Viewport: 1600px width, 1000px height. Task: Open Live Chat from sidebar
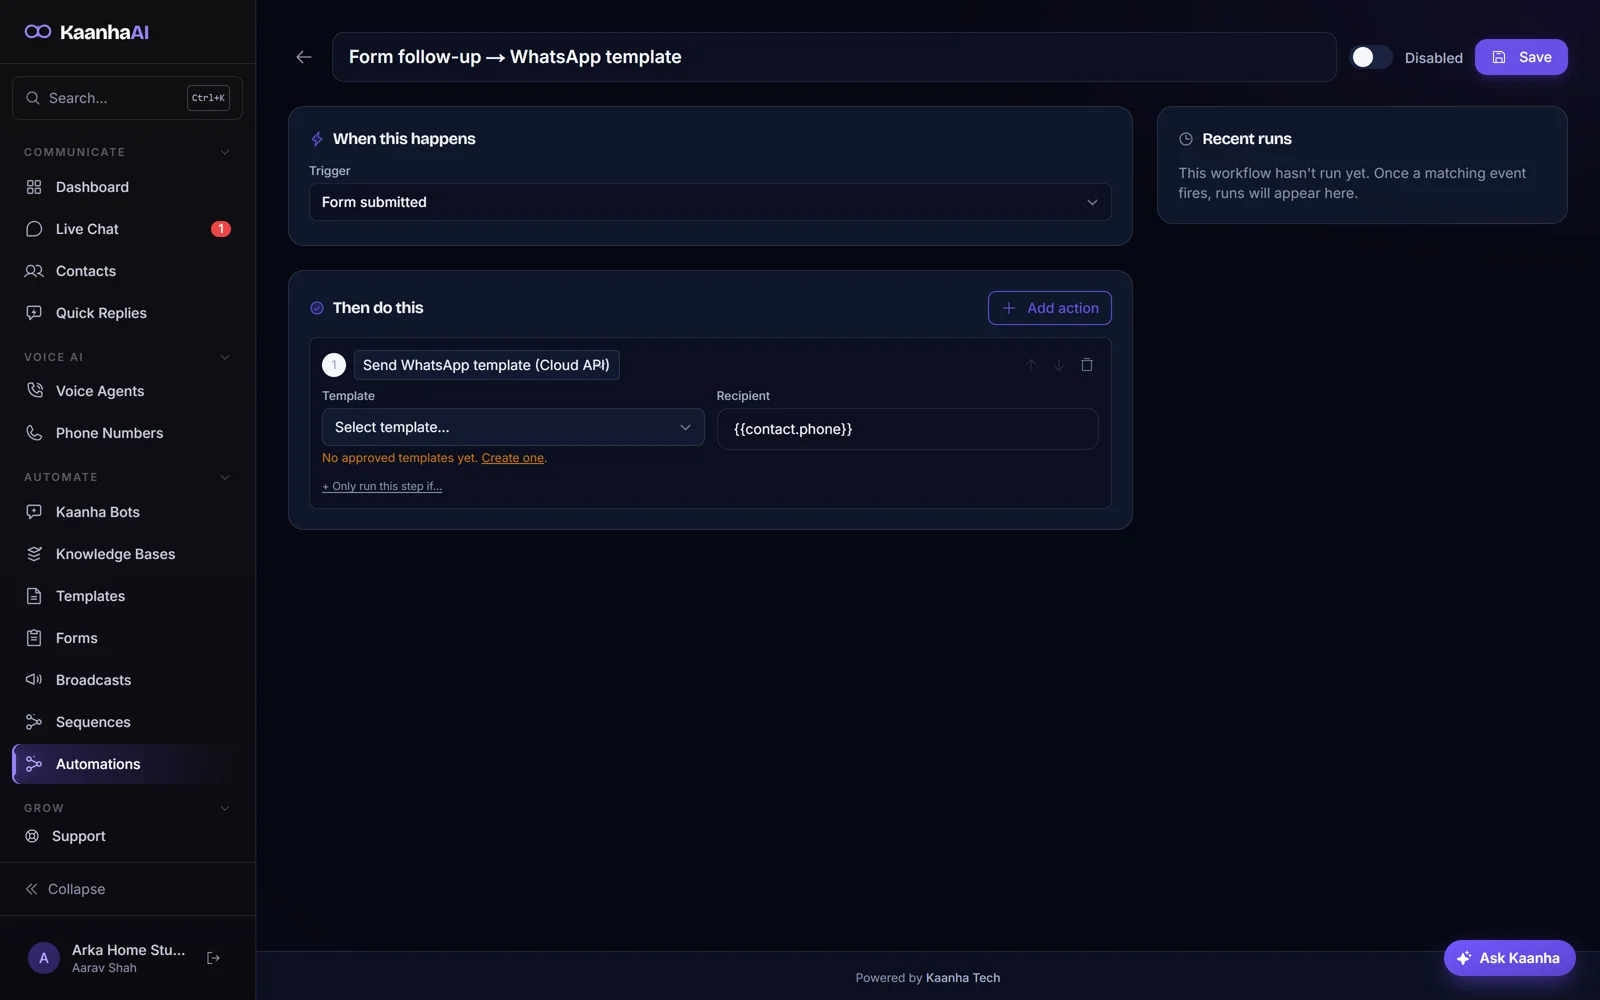pos(127,229)
